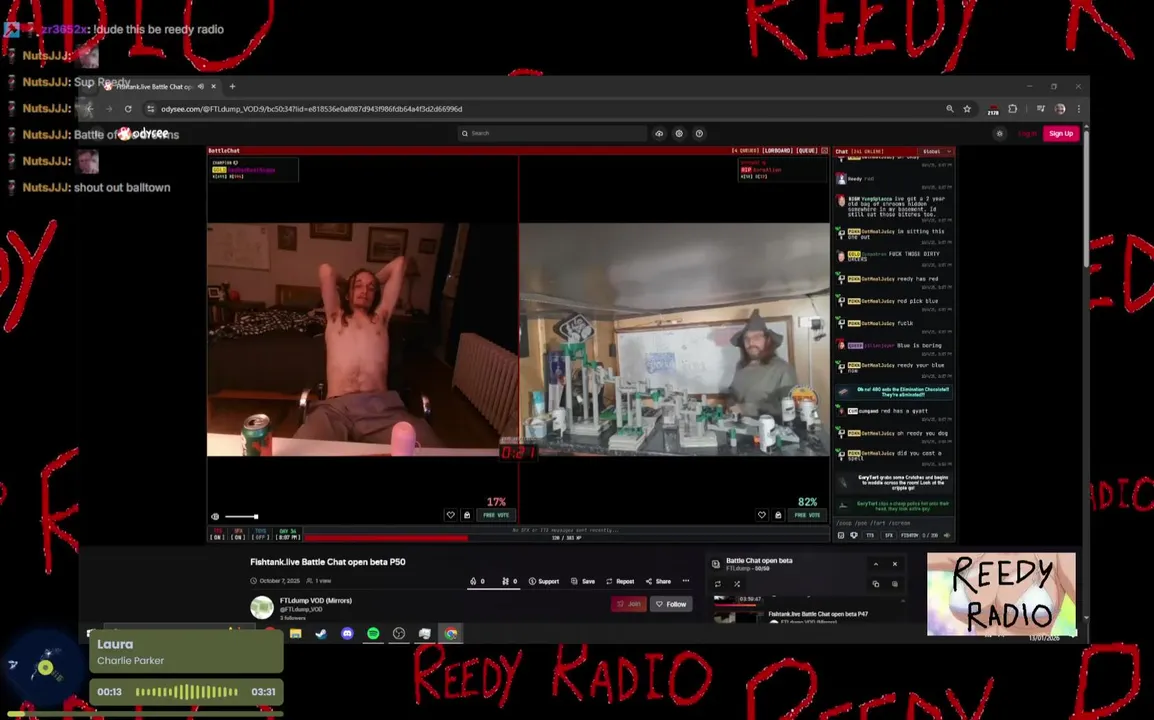Open Chrome three-dot menu
The image size is (1154, 720).
1079,109
